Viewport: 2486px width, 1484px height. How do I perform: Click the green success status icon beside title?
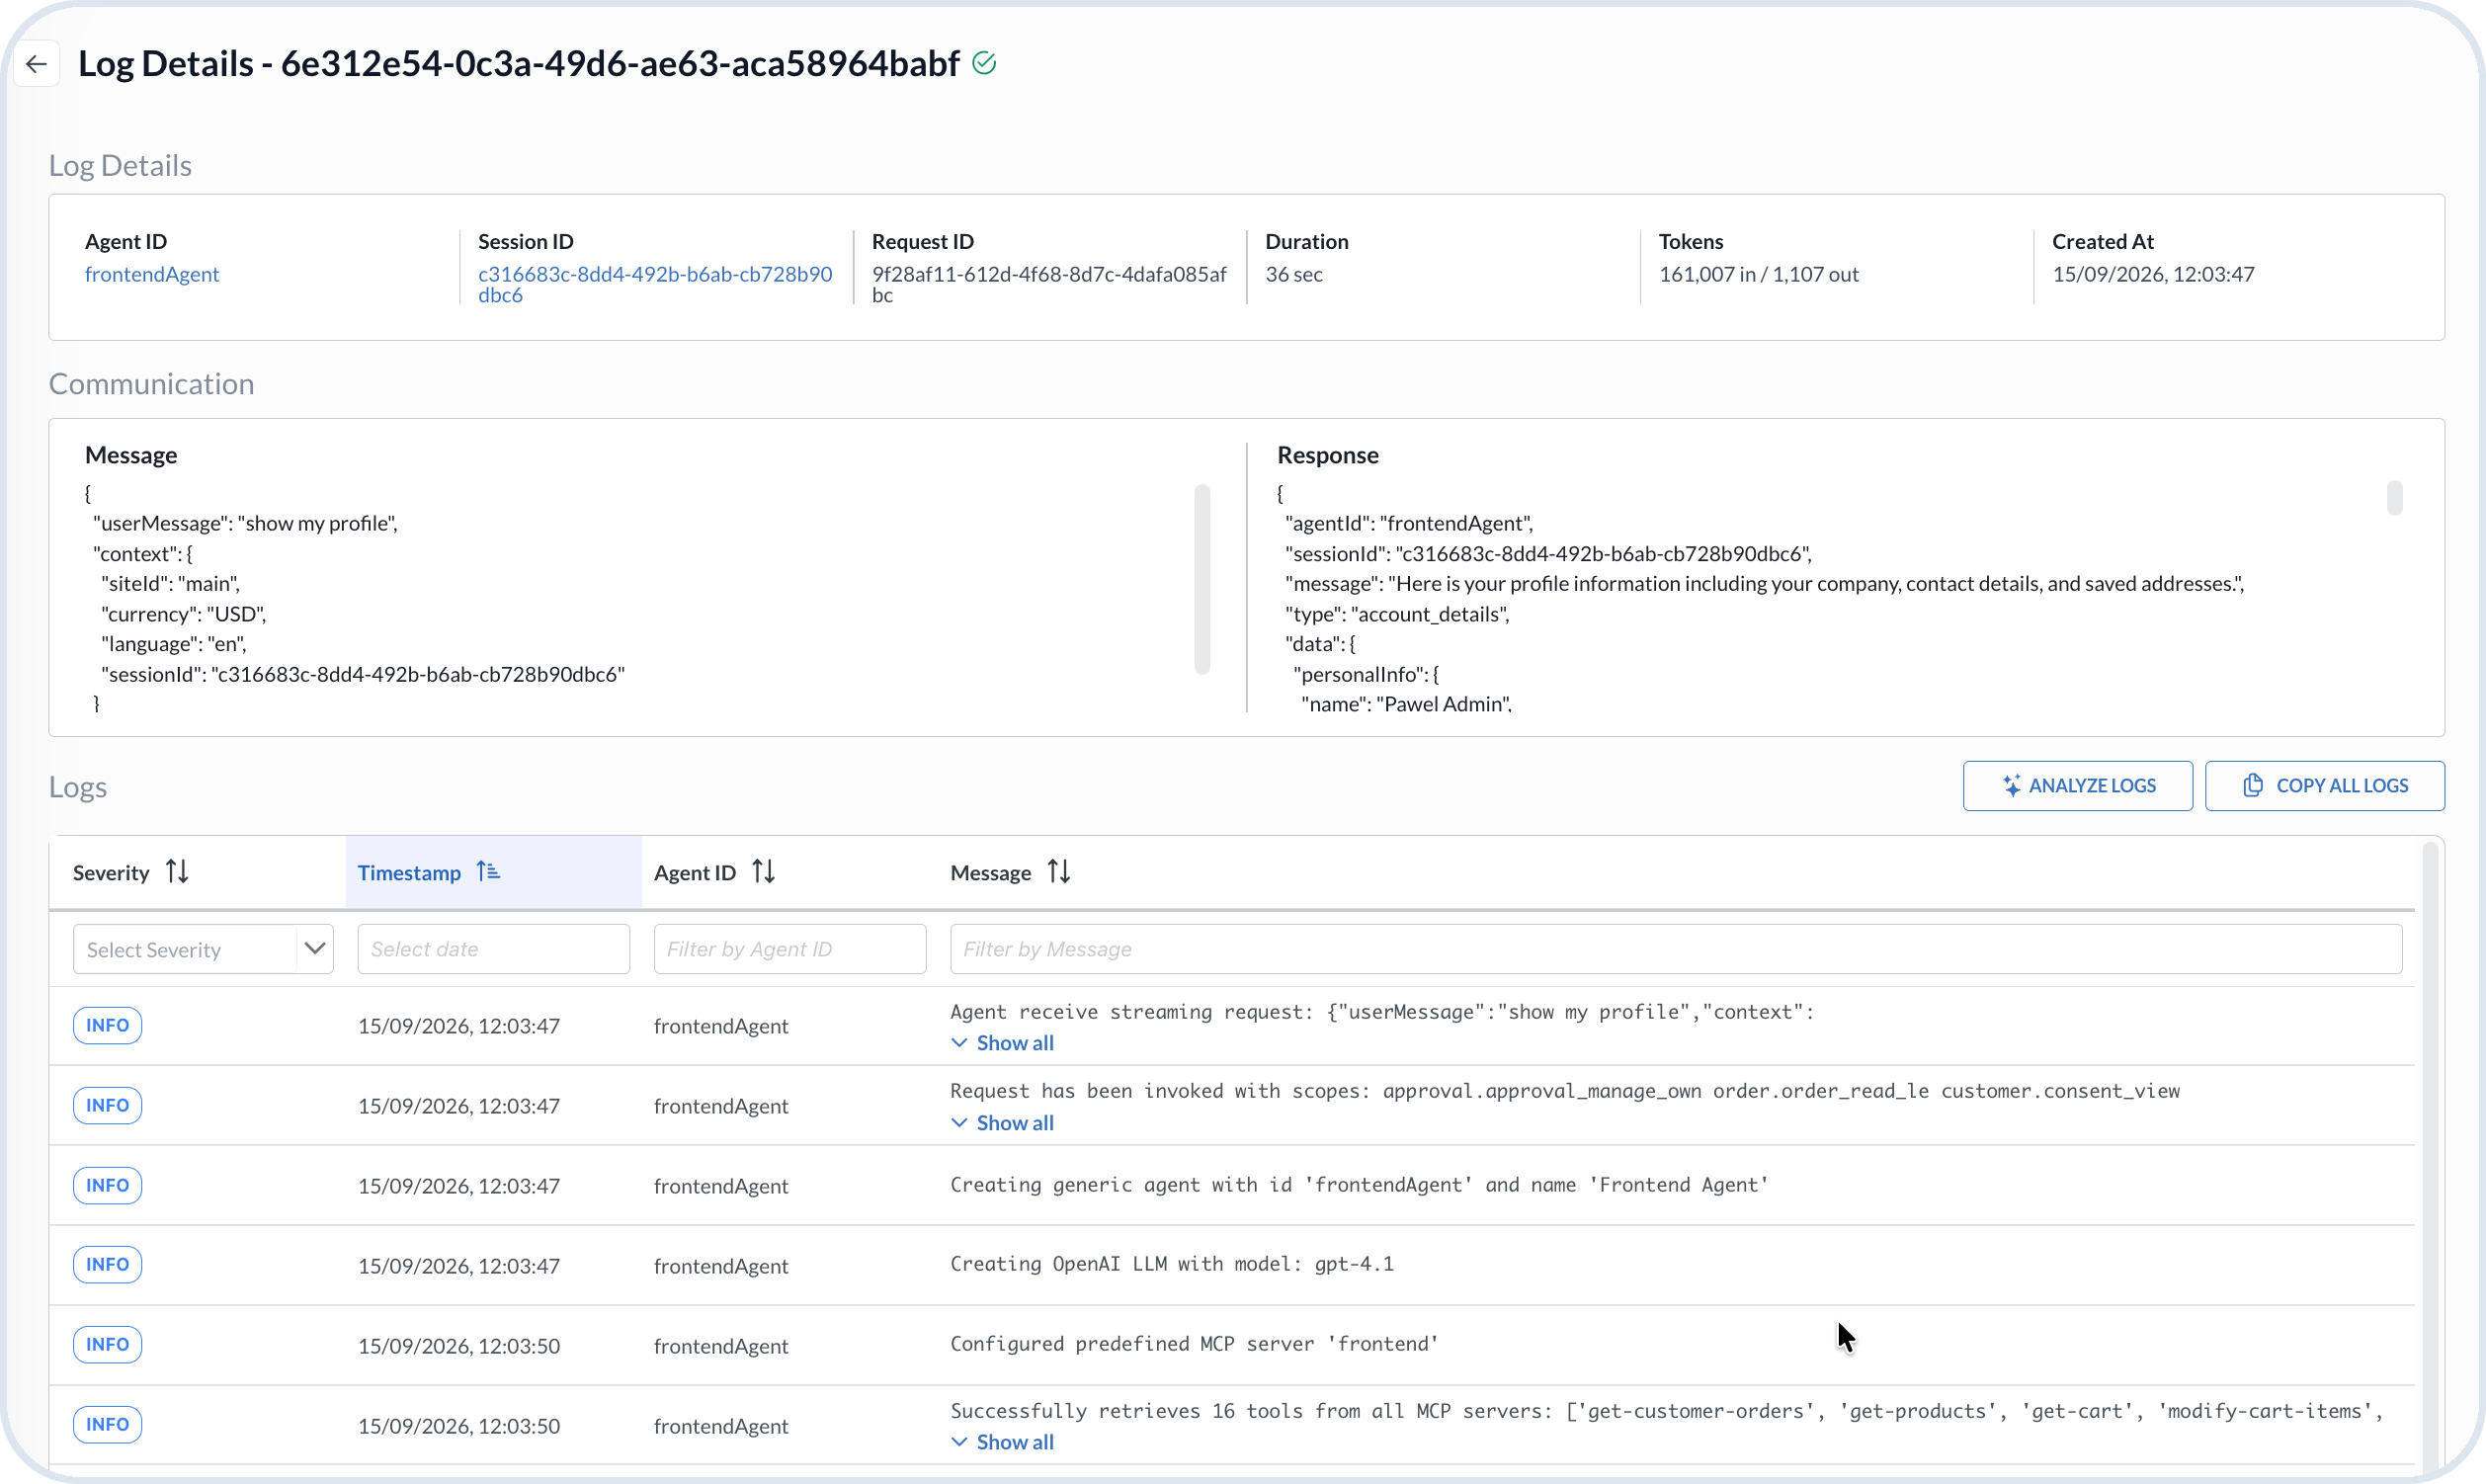point(984,63)
